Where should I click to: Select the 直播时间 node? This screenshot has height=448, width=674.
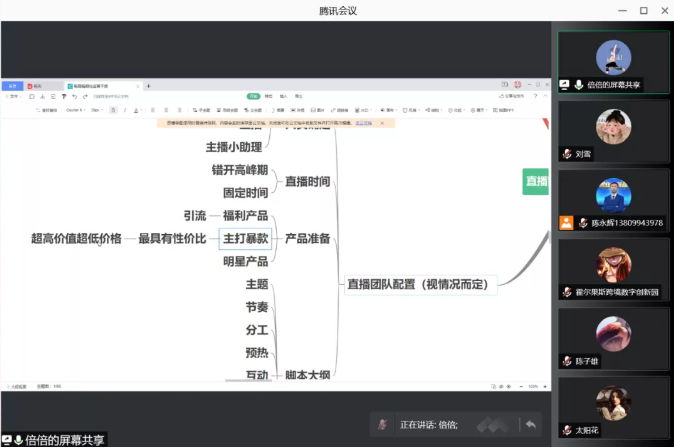308,181
